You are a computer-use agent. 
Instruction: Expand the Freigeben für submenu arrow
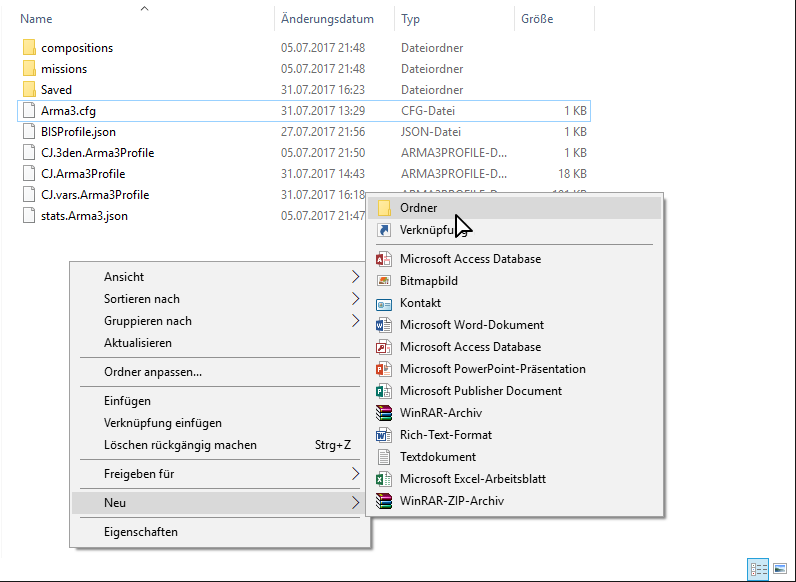355,474
